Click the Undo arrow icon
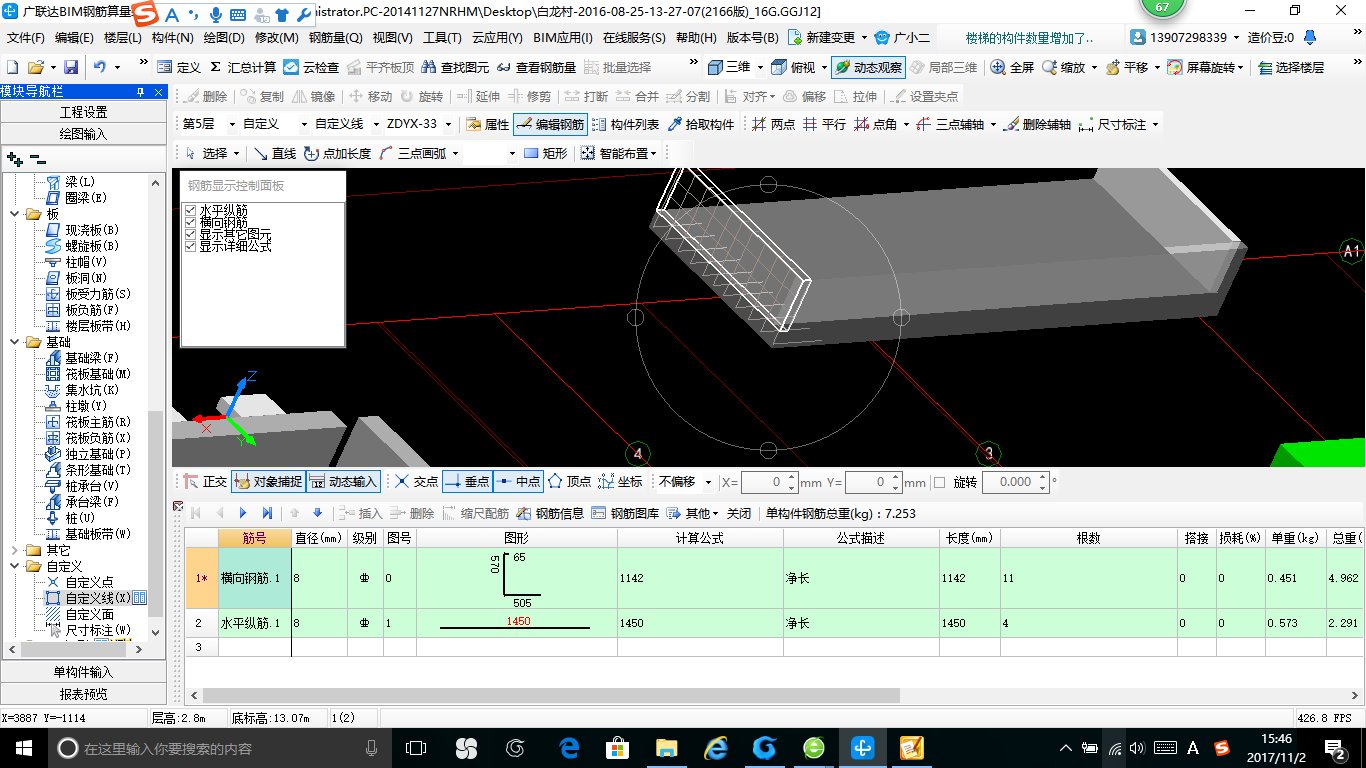The height and width of the screenshot is (768, 1366). pyautogui.click(x=100, y=67)
